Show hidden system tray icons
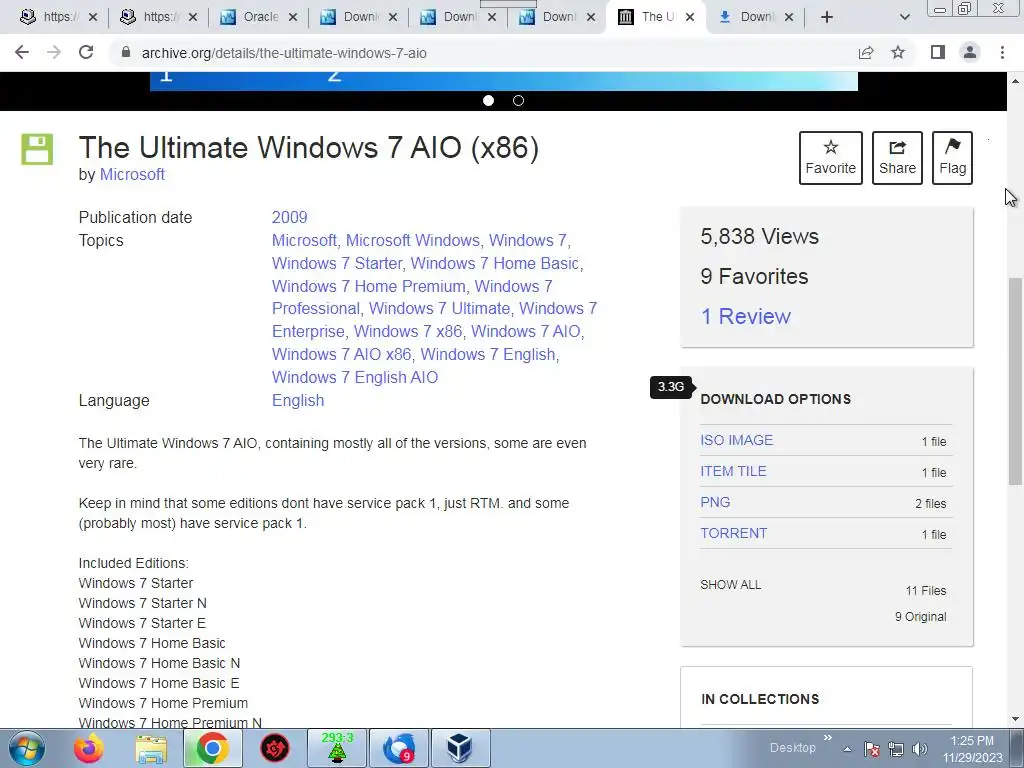The image size is (1024, 768). pyautogui.click(x=847, y=749)
